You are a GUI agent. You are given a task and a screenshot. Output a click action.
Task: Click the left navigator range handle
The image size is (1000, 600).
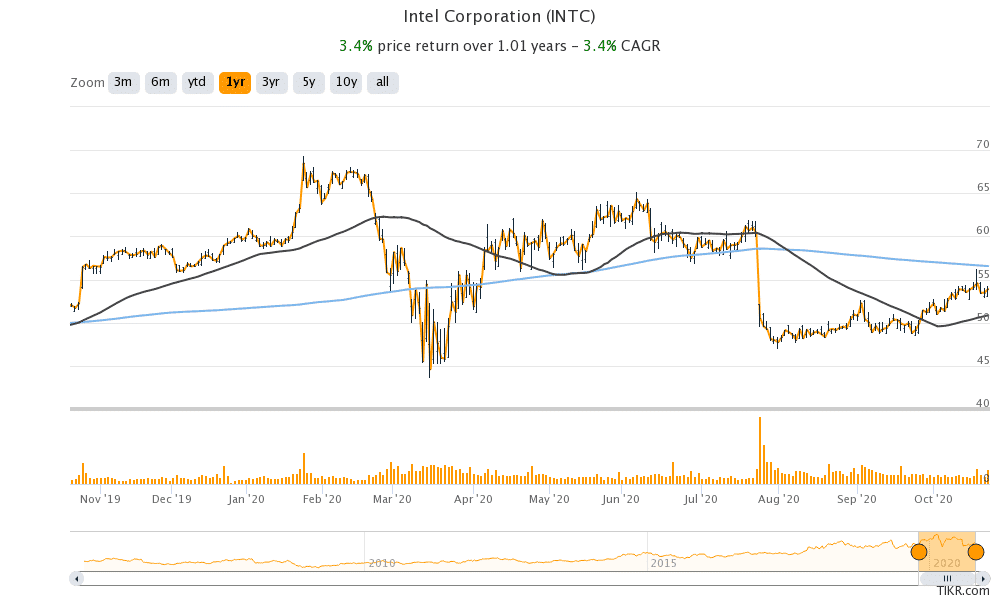pyautogui.click(x=919, y=552)
